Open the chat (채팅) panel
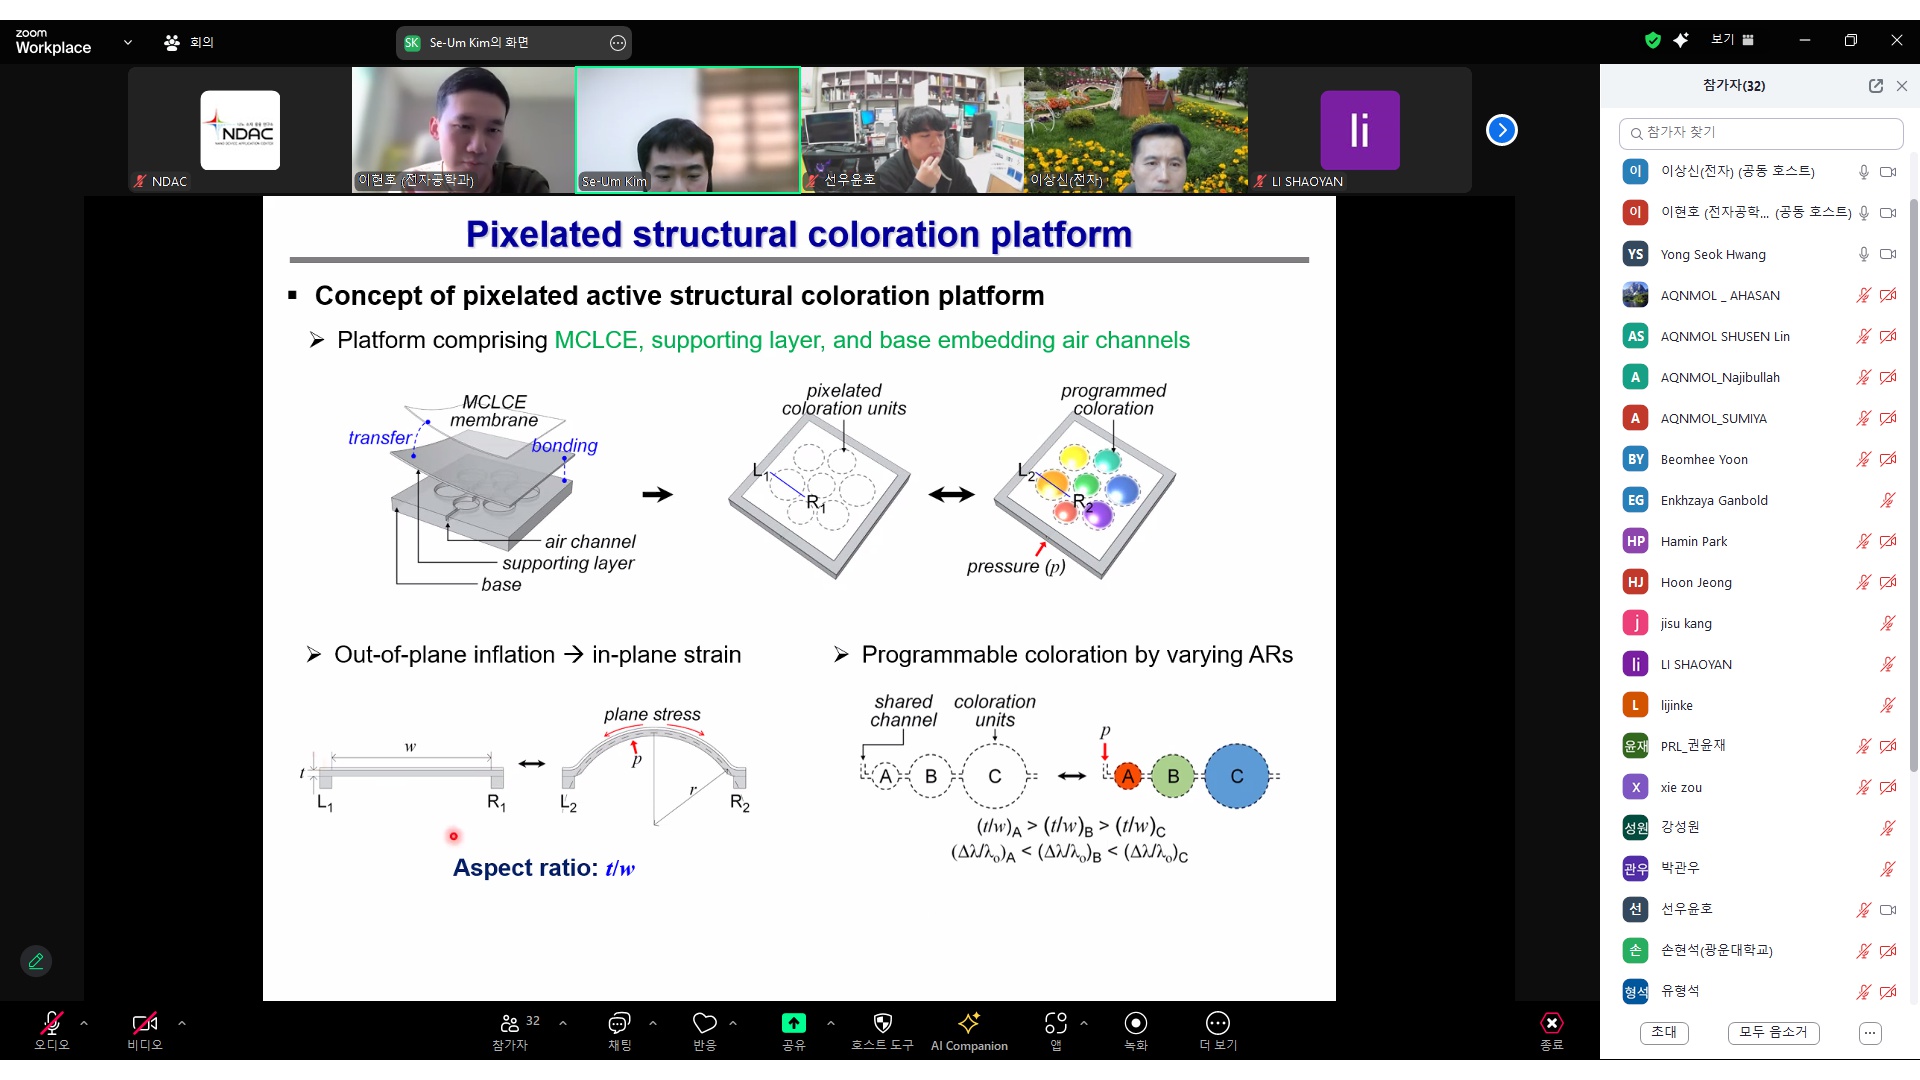This screenshot has width=1920, height=1080. (619, 1031)
